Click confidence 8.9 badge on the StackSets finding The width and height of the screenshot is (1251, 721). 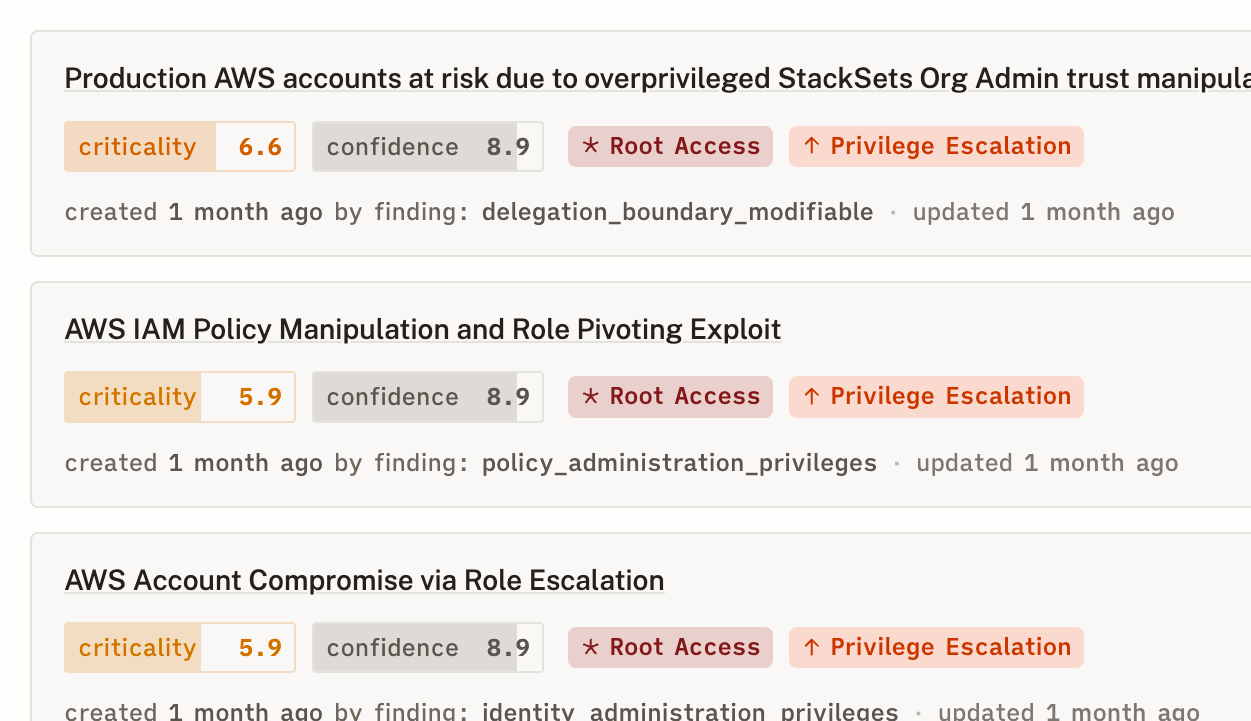(x=427, y=147)
